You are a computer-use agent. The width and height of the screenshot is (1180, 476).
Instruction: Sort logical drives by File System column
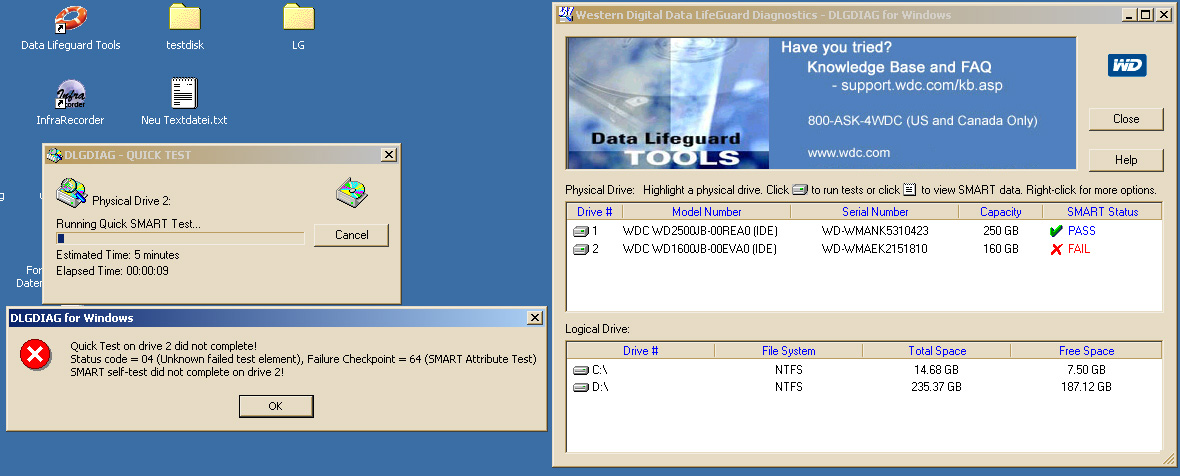pyautogui.click(x=788, y=350)
